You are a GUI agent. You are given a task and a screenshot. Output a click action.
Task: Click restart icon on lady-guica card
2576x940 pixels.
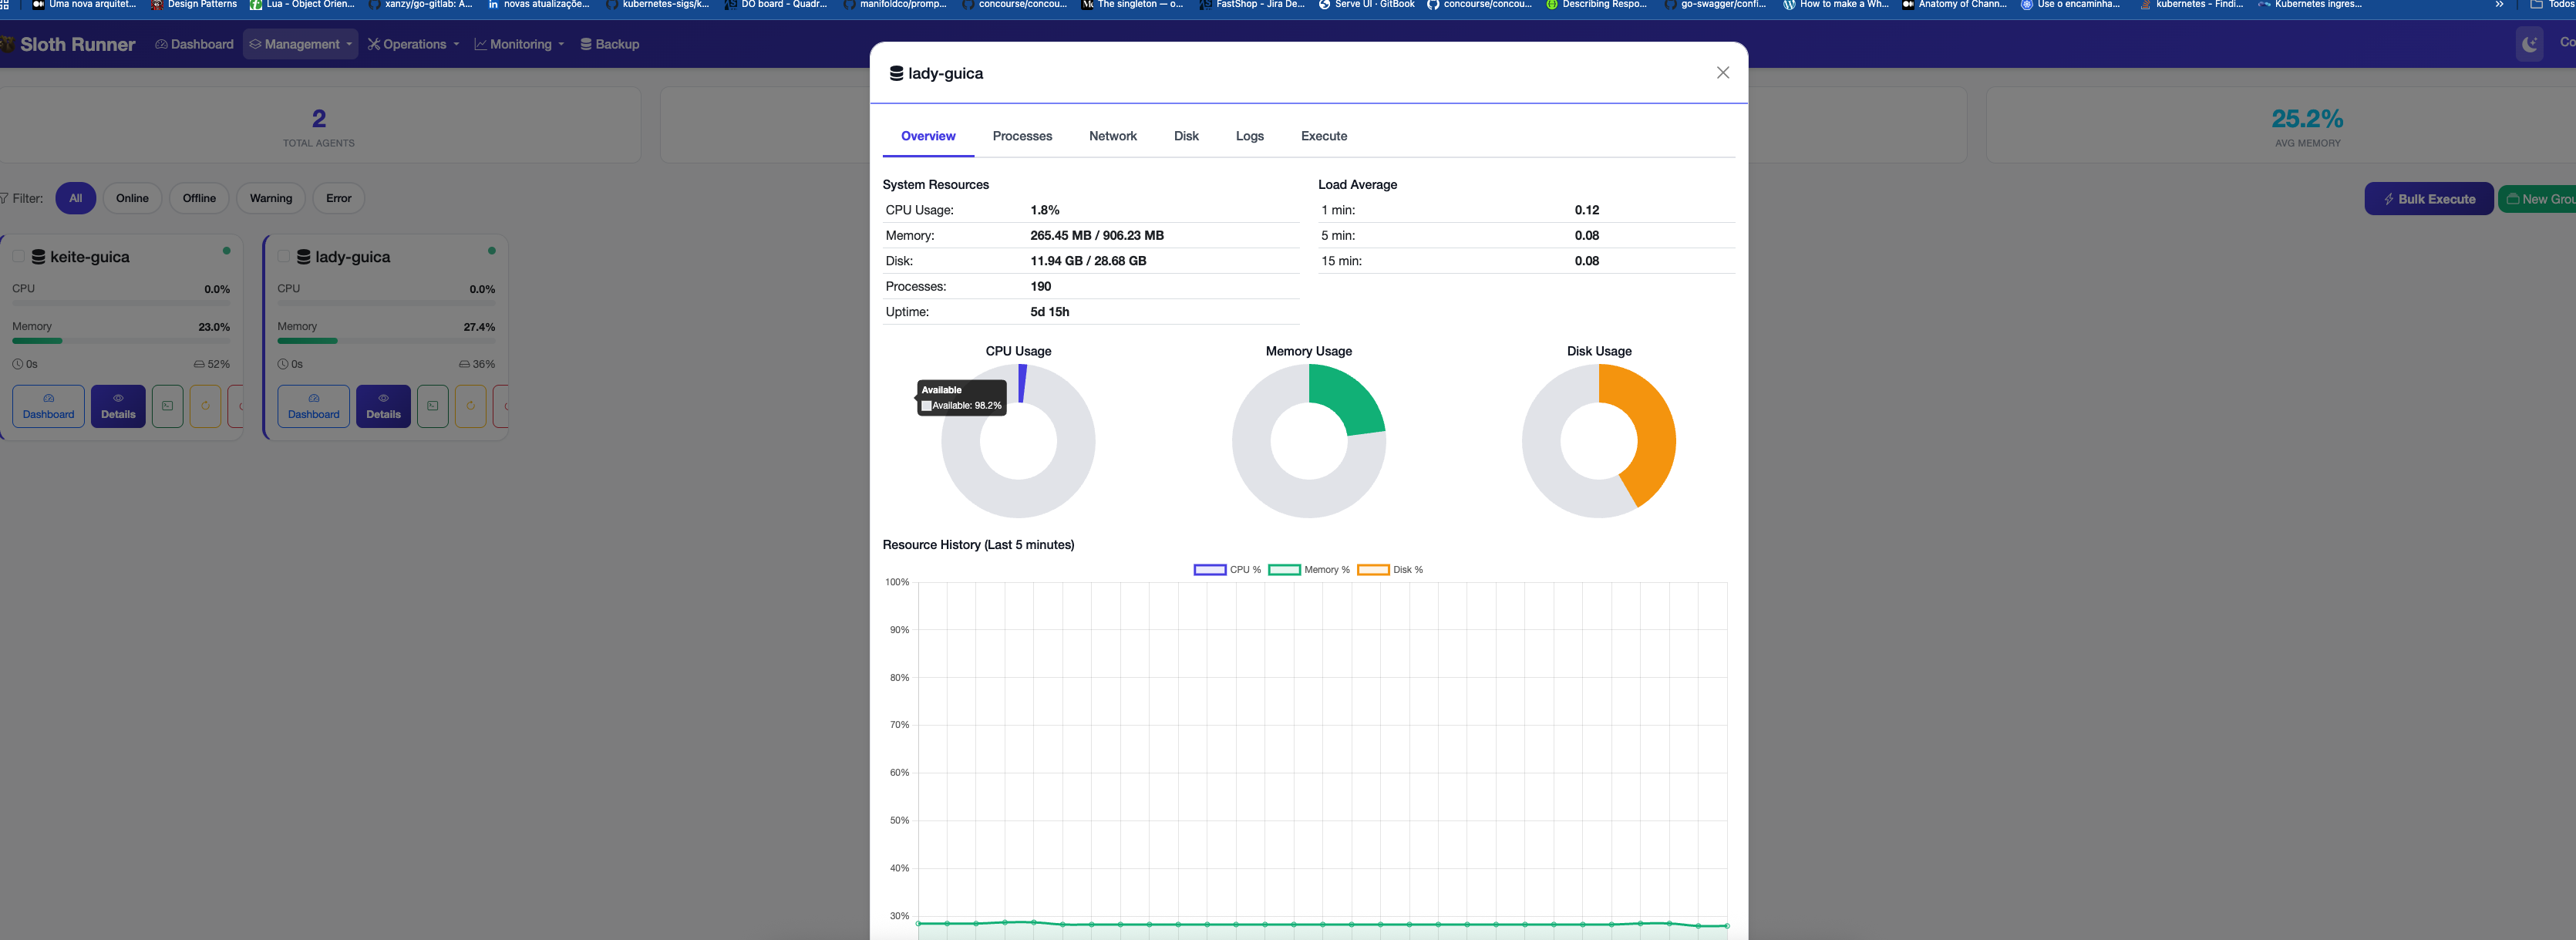(470, 406)
